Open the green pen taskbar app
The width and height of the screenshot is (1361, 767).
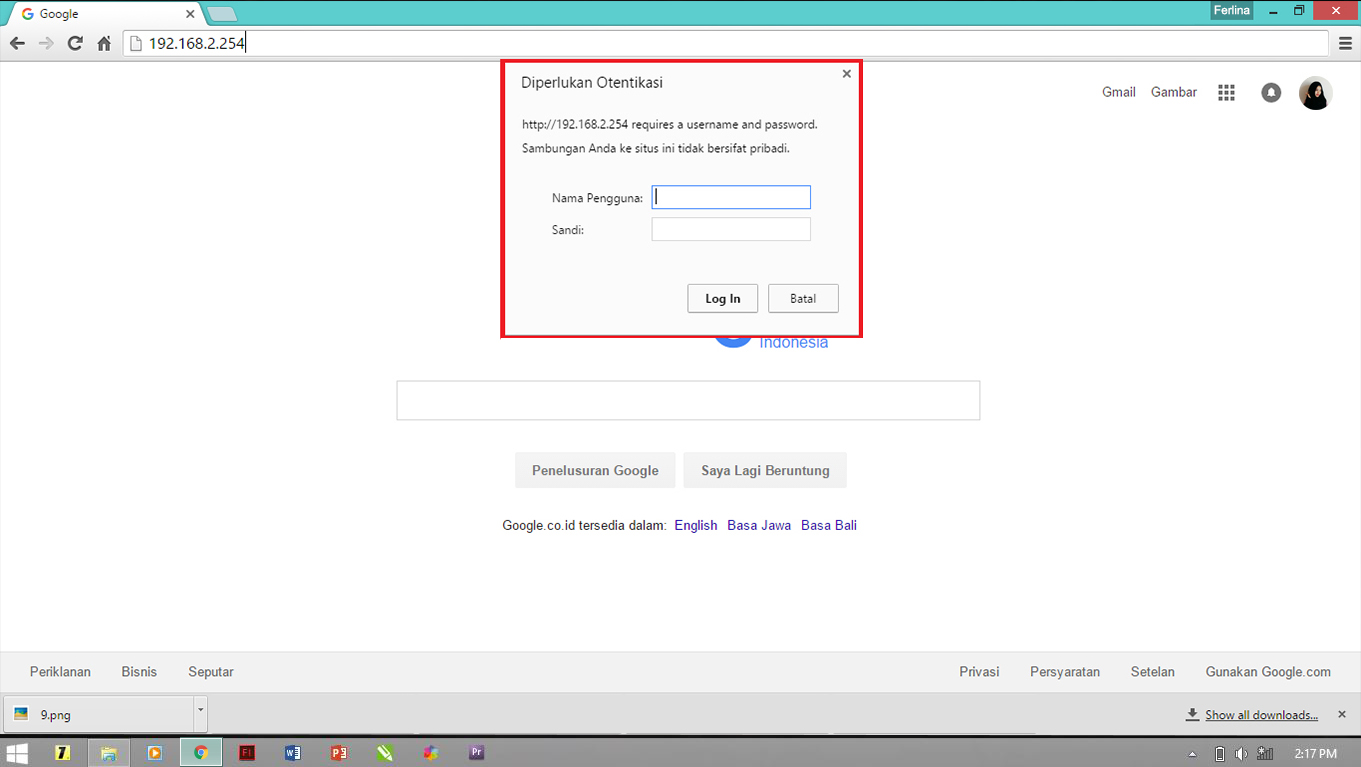click(x=385, y=753)
